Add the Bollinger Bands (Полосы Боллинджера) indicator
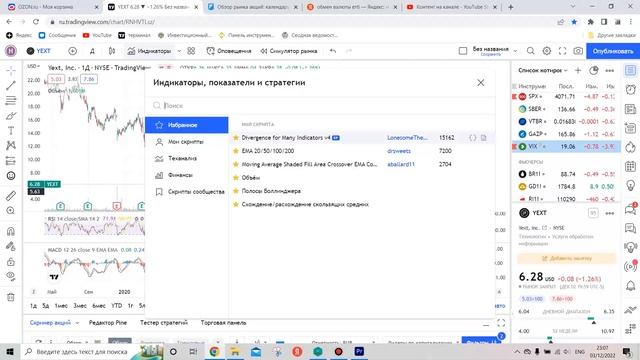This screenshot has height=360, width=640. point(271,191)
